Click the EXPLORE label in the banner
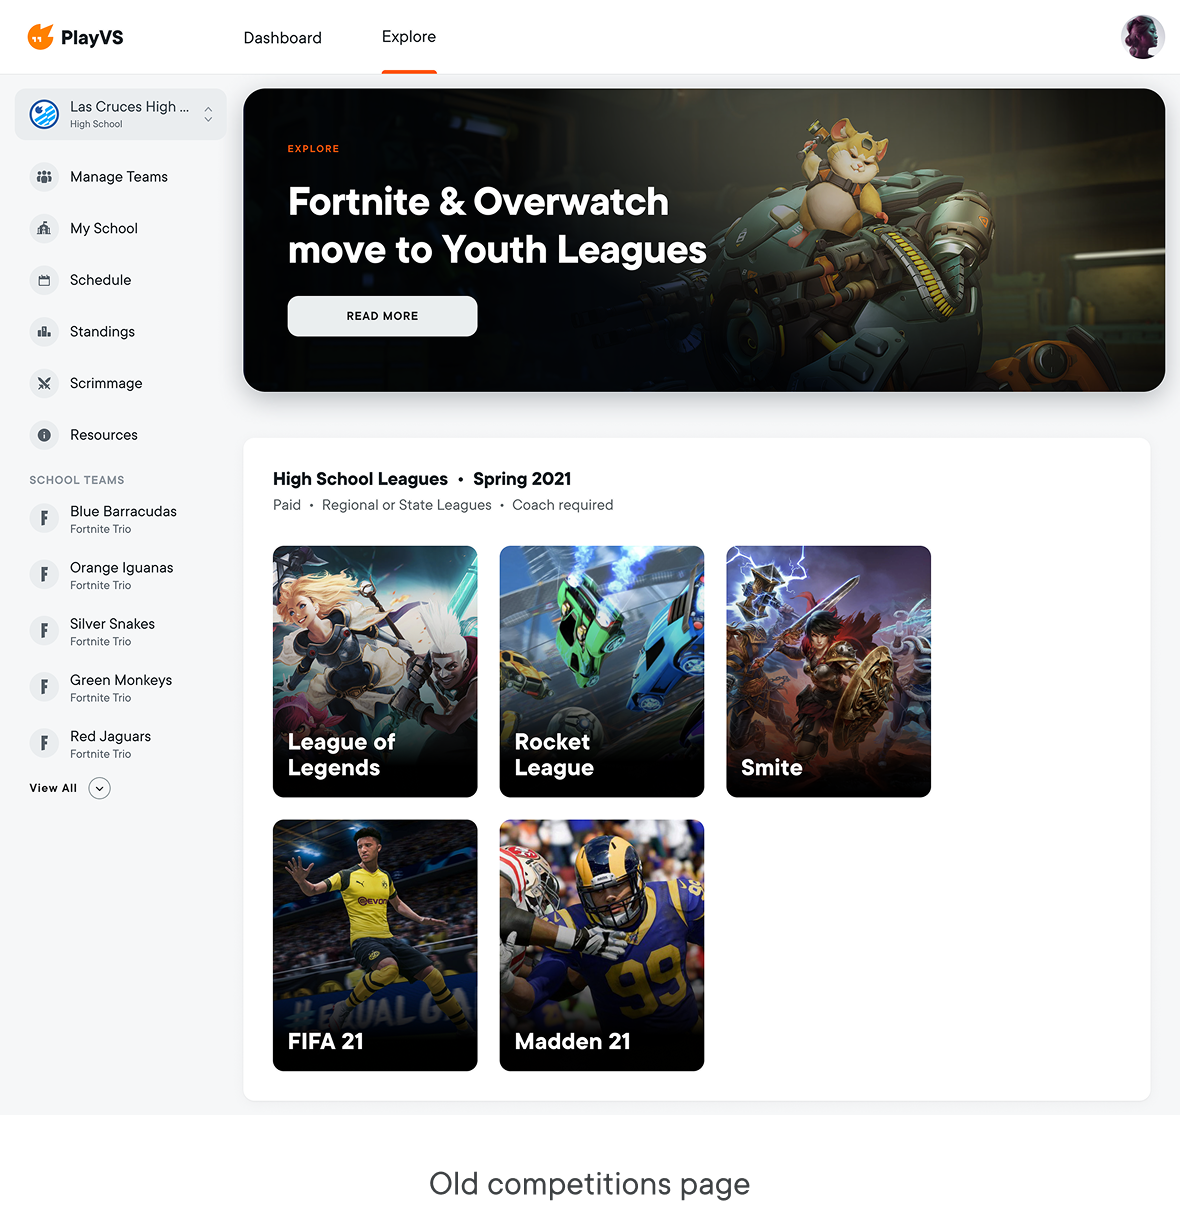Viewport: 1180px width, 1207px height. tap(313, 149)
